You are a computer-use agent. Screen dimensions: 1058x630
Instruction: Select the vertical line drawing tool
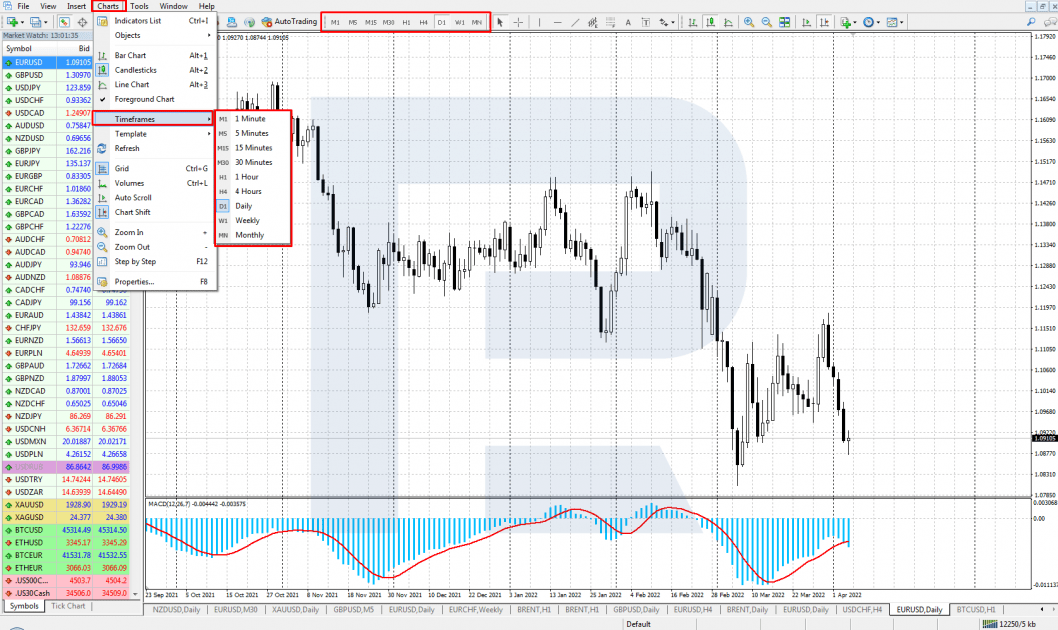[x=539, y=22]
